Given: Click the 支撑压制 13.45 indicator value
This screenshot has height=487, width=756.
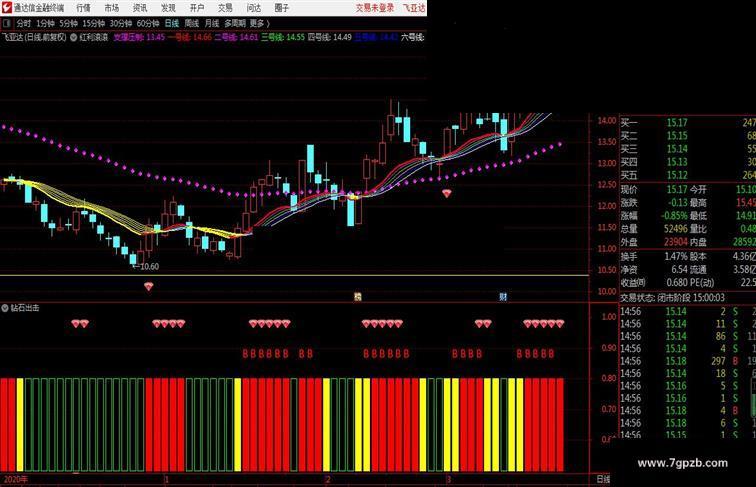Looking at the screenshot, I should point(139,37).
